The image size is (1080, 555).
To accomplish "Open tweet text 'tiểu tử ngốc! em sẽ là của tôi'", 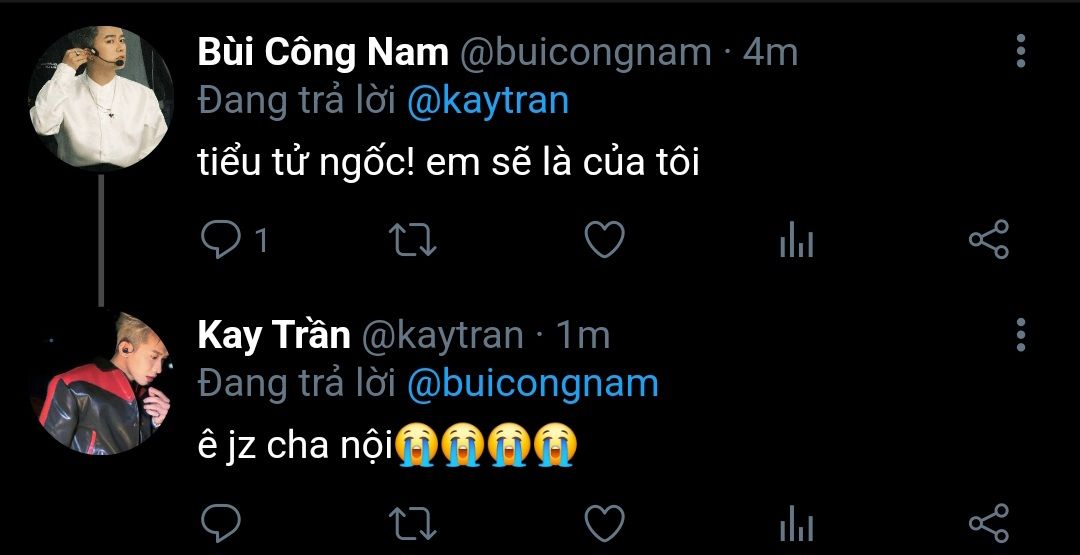I will click(448, 163).
